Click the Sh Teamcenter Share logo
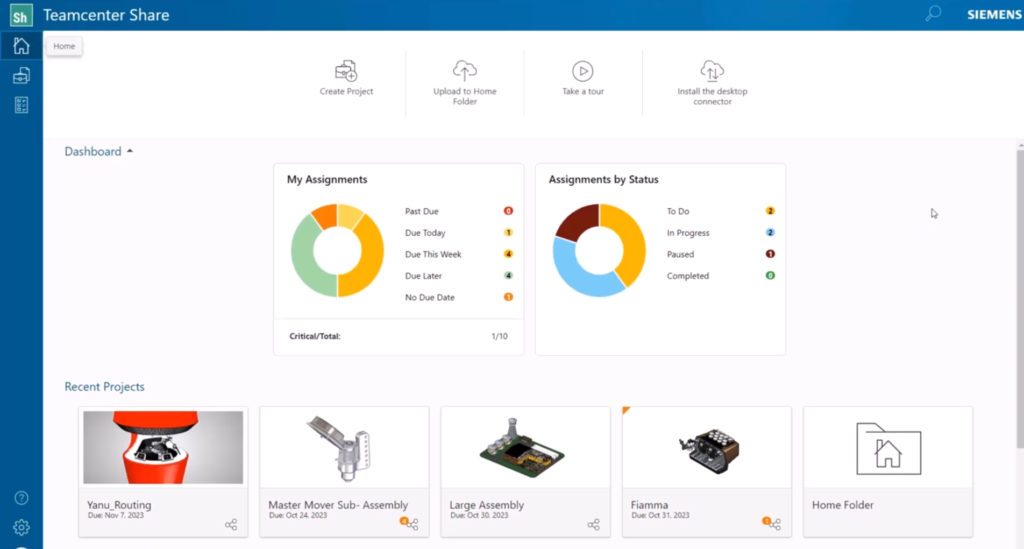Viewport: 1024px width, 549px height. pyautogui.click(x=22, y=15)
